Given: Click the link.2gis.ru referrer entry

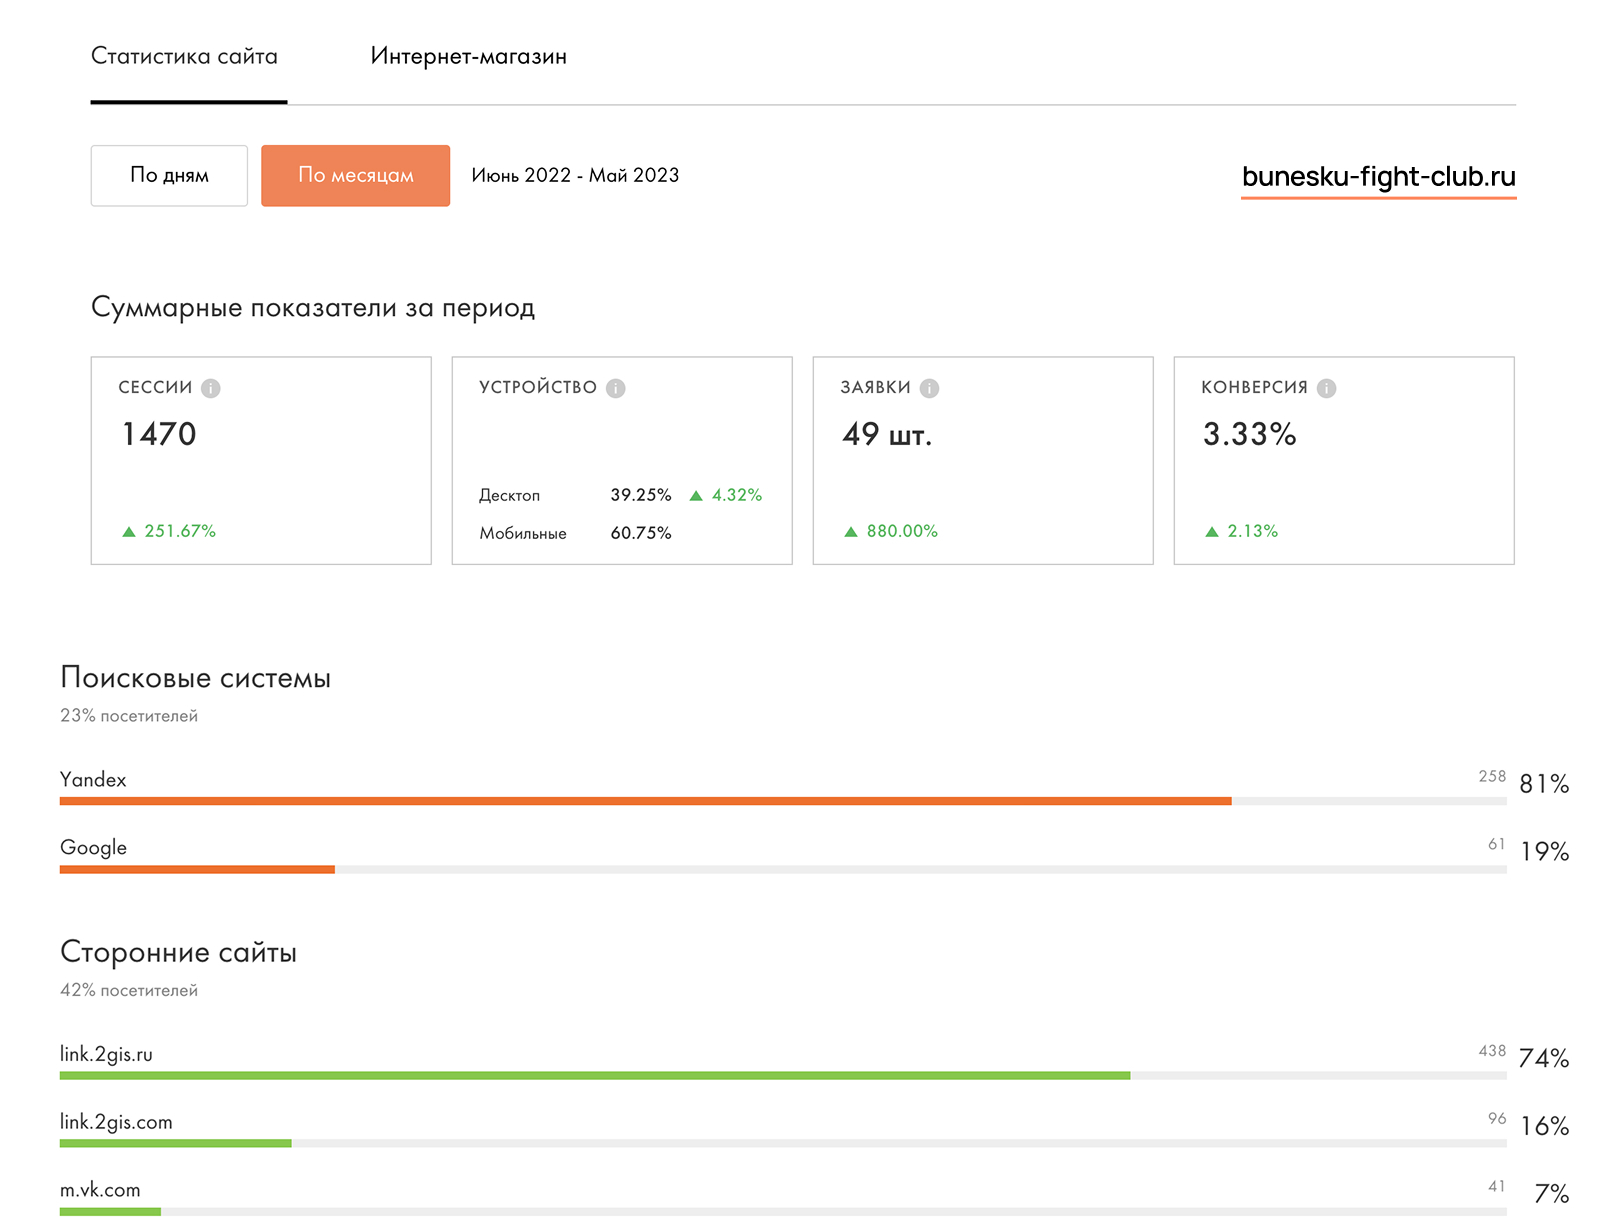Looking at the screenshot, I should click(106, 1054).
